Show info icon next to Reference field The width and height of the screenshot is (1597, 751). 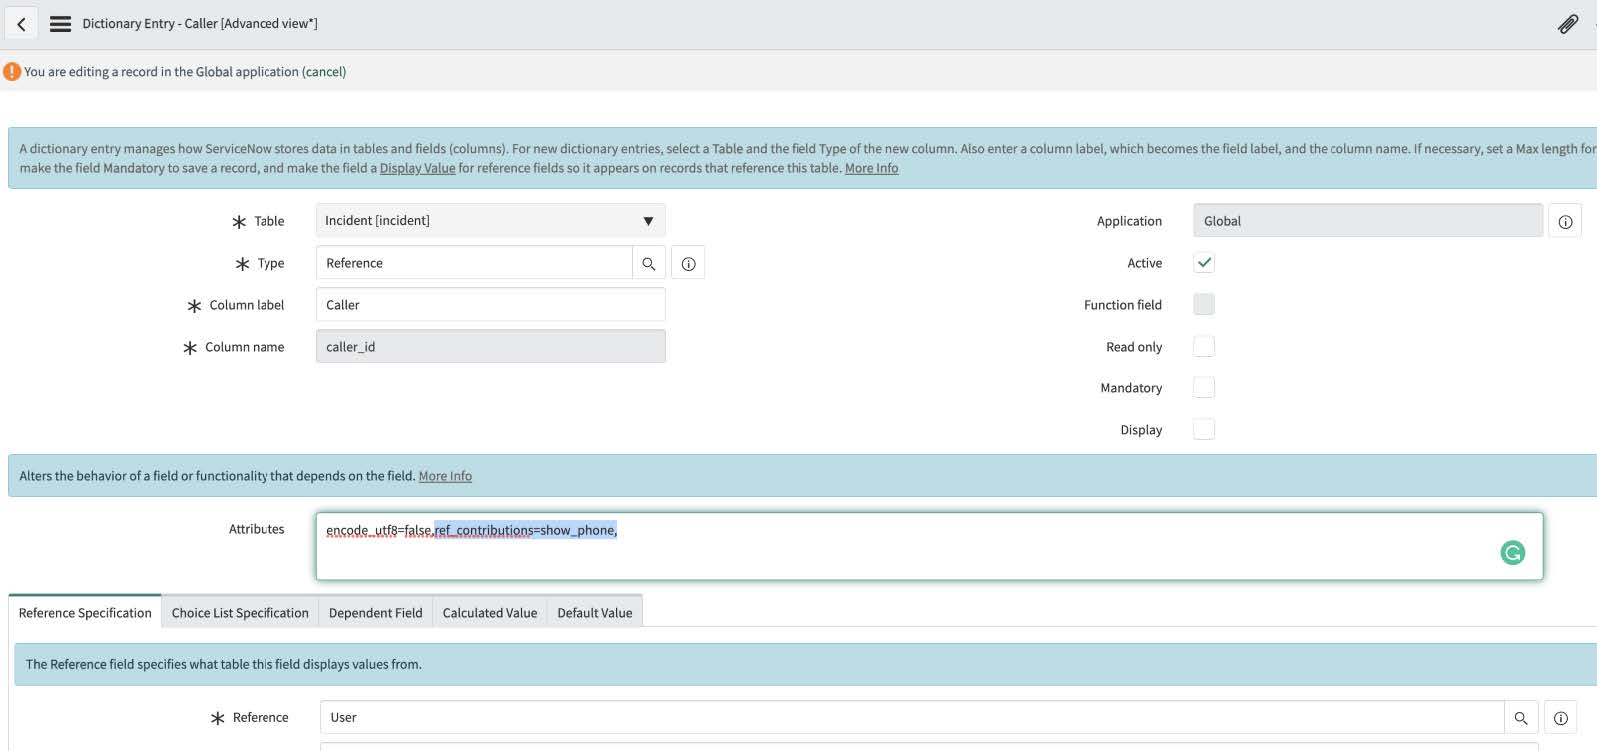[x=1560, y=718]
